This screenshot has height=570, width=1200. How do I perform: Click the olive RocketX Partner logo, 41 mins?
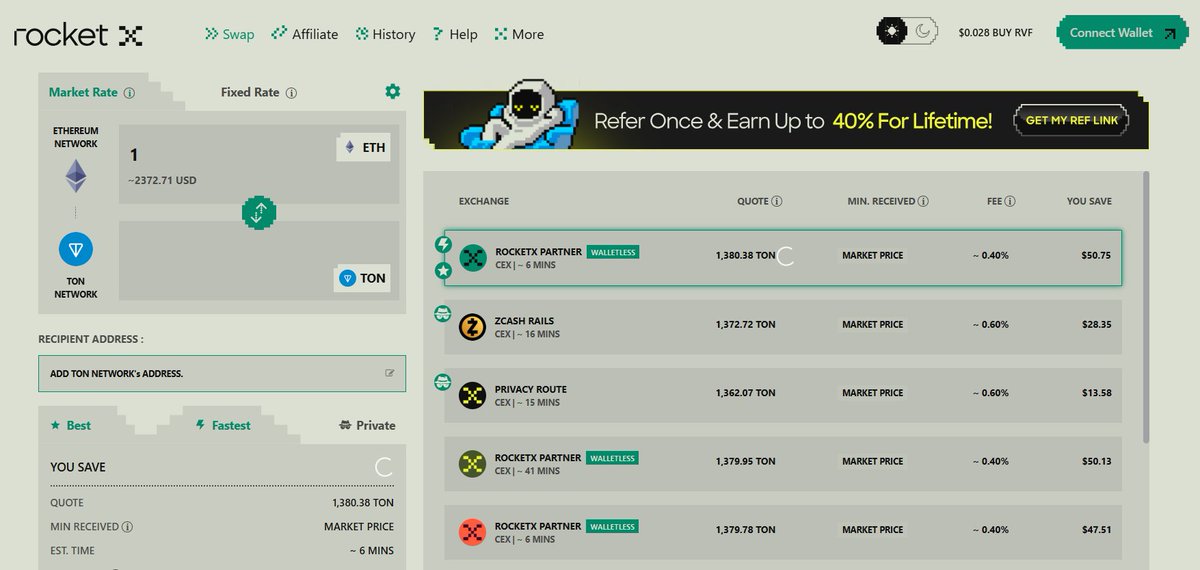(473, 464)
